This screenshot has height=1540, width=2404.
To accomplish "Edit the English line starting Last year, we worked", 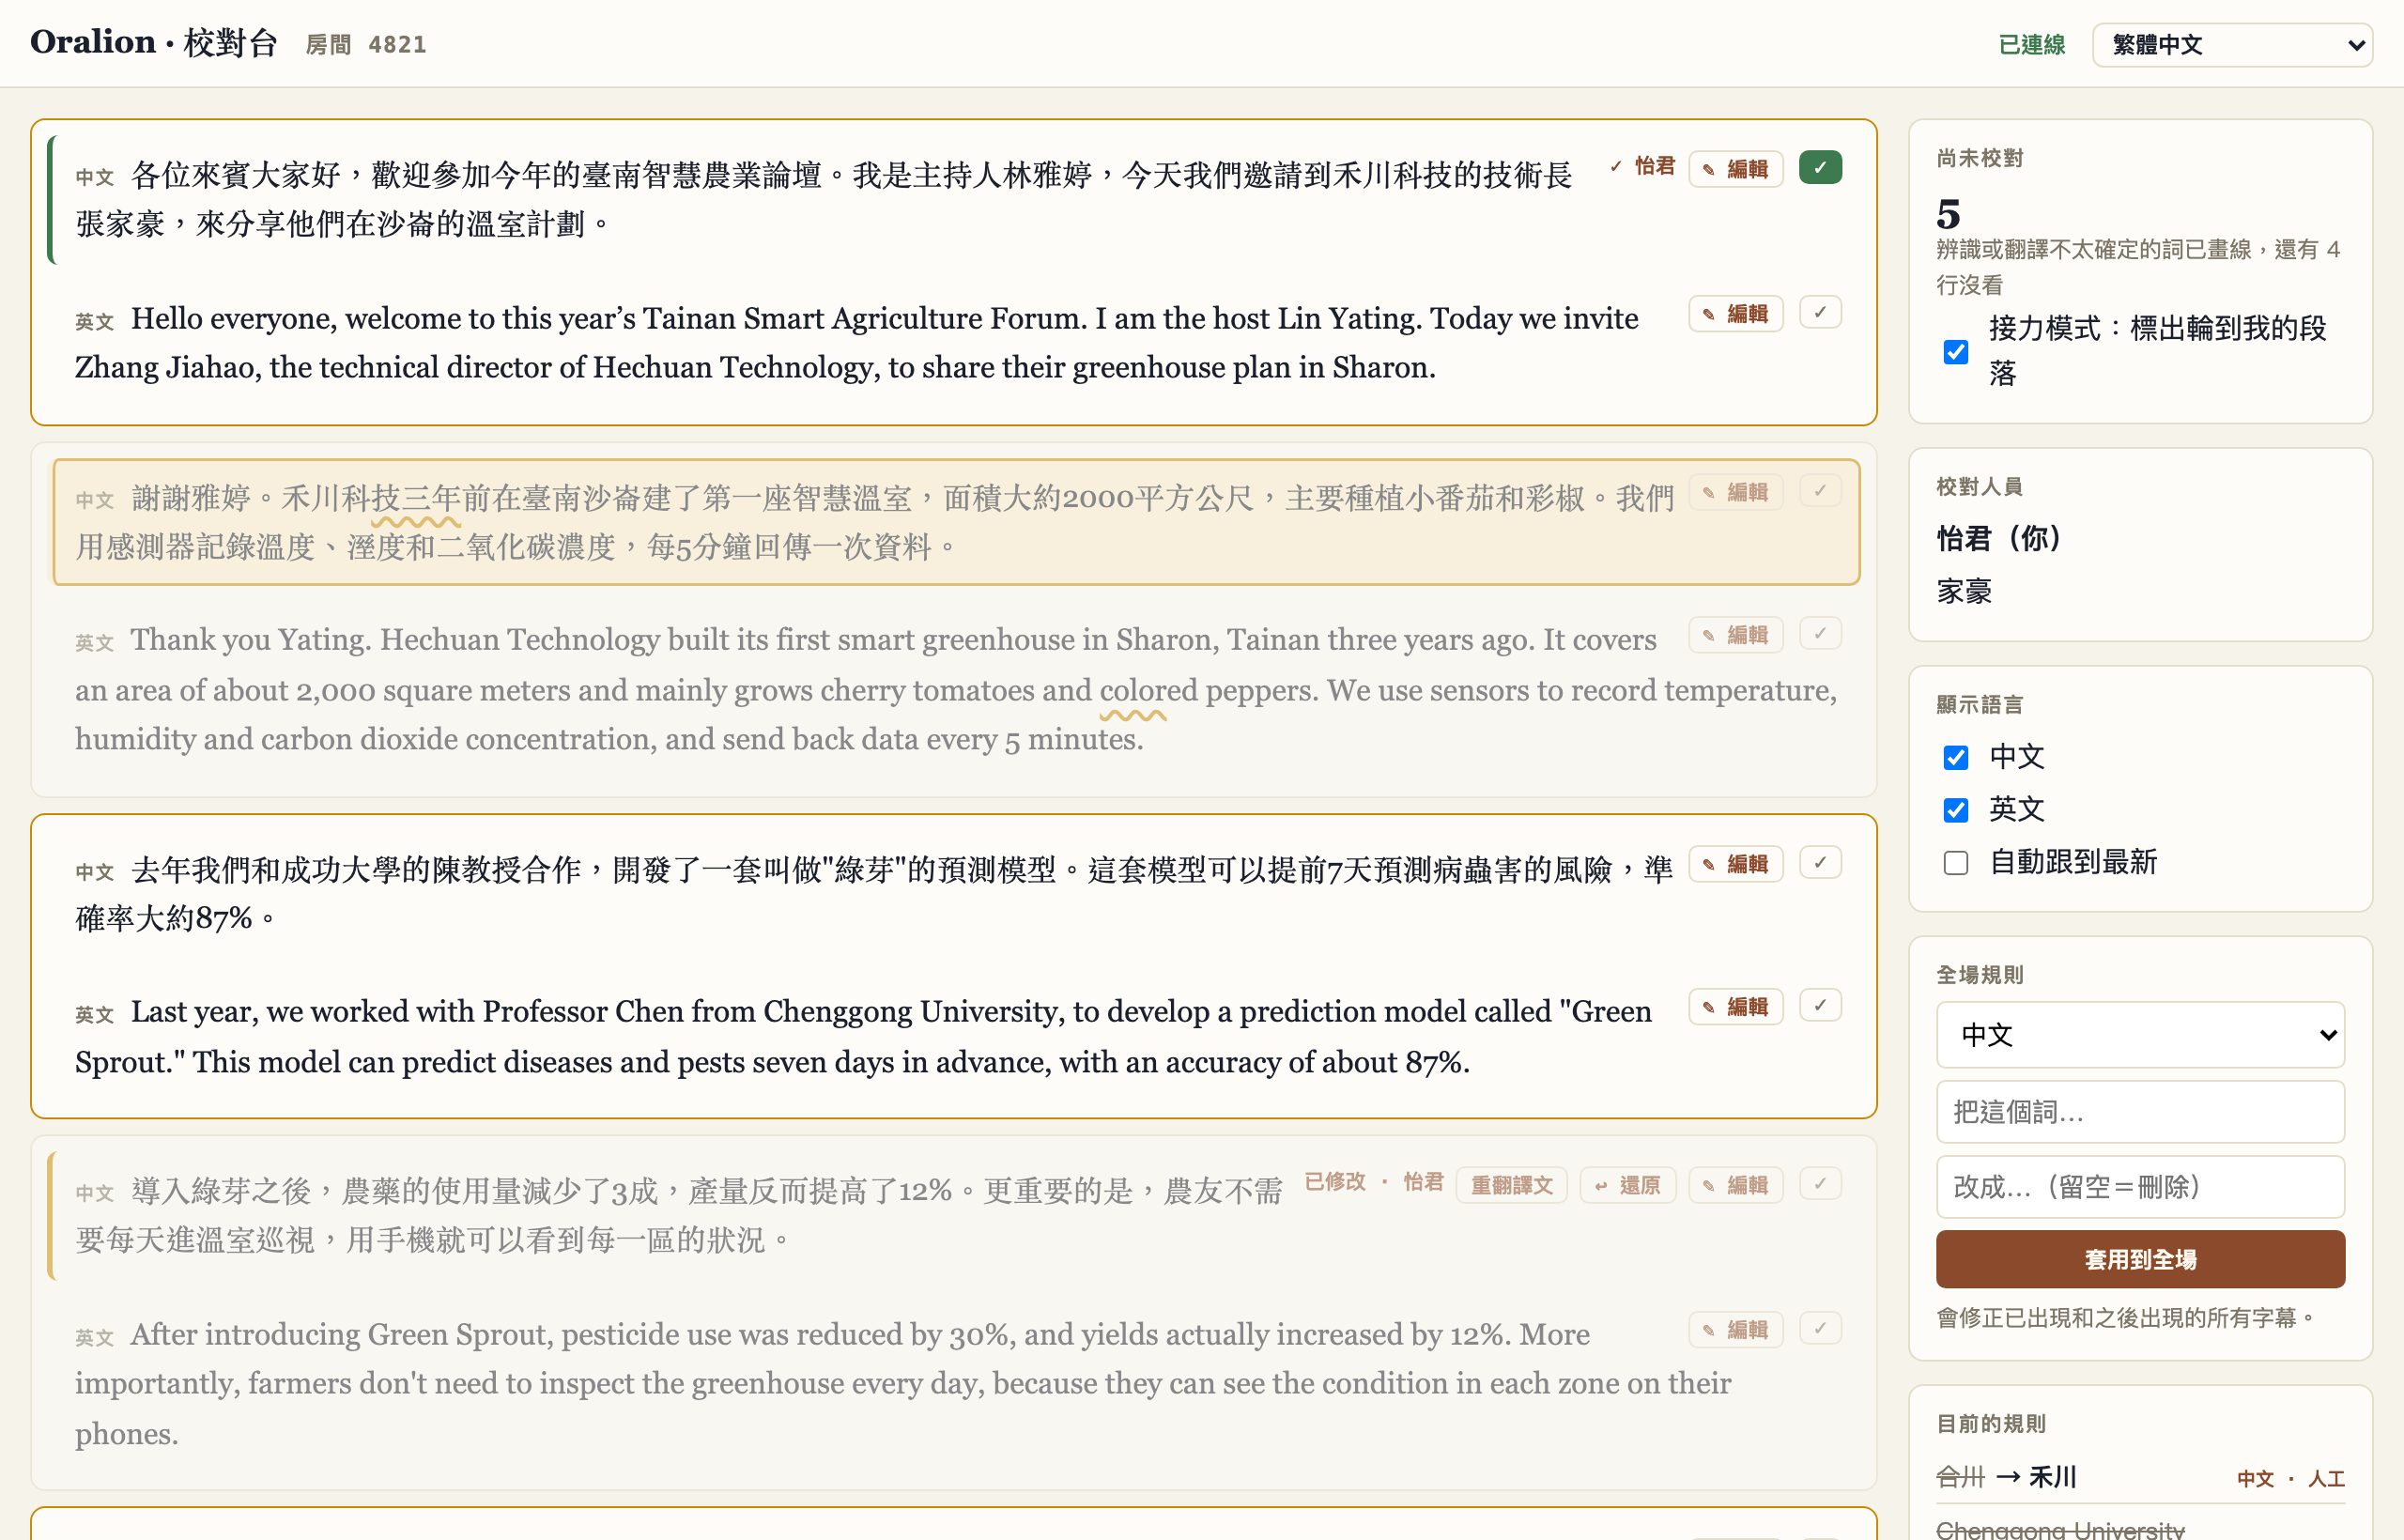I will coord(1736,1007).
